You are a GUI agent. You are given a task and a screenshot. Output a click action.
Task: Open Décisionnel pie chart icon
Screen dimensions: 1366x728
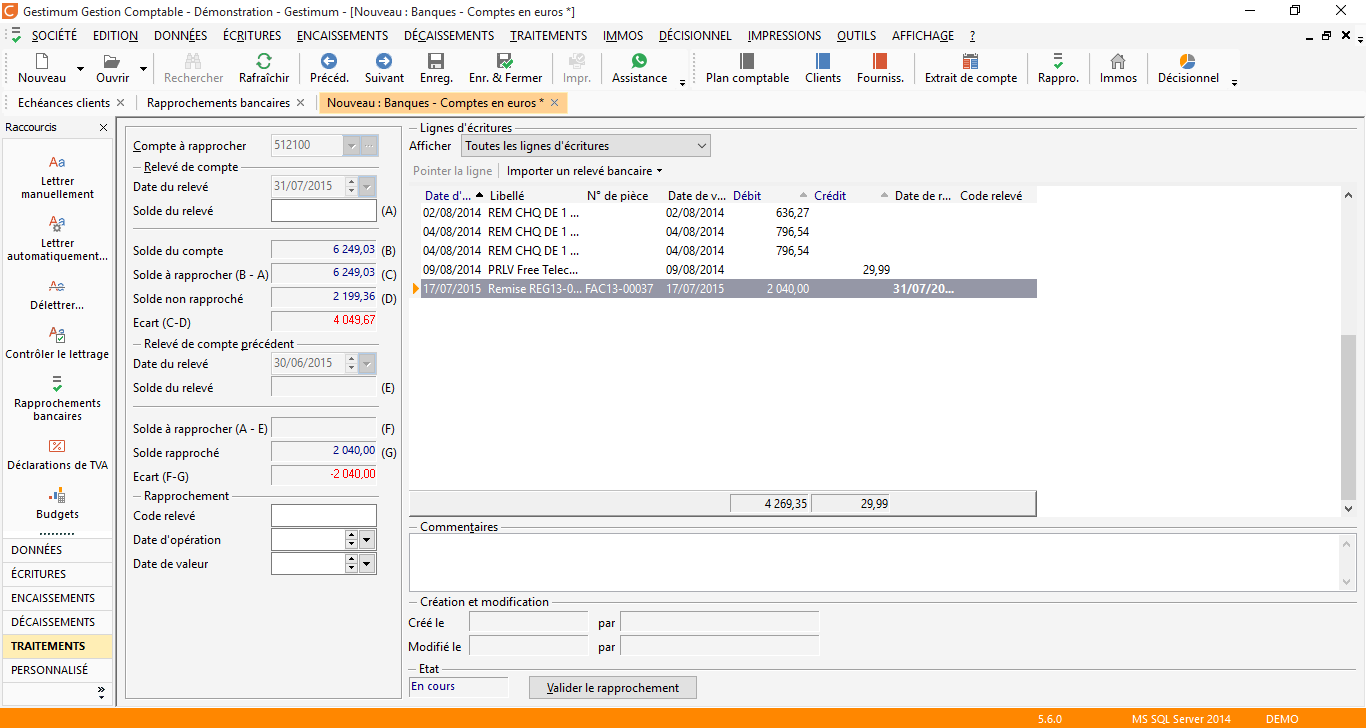tap(1188, 61)
